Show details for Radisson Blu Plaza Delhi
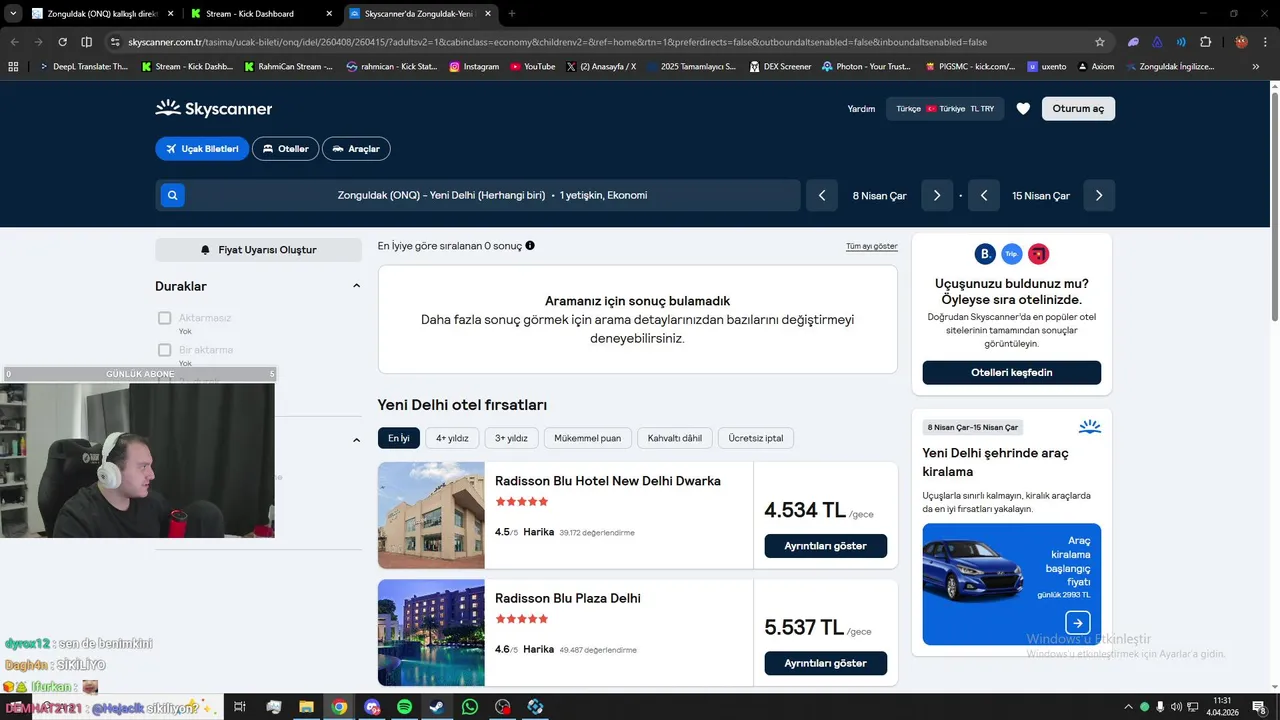This screenshot has height=720, width=1280. coord(825,663)
